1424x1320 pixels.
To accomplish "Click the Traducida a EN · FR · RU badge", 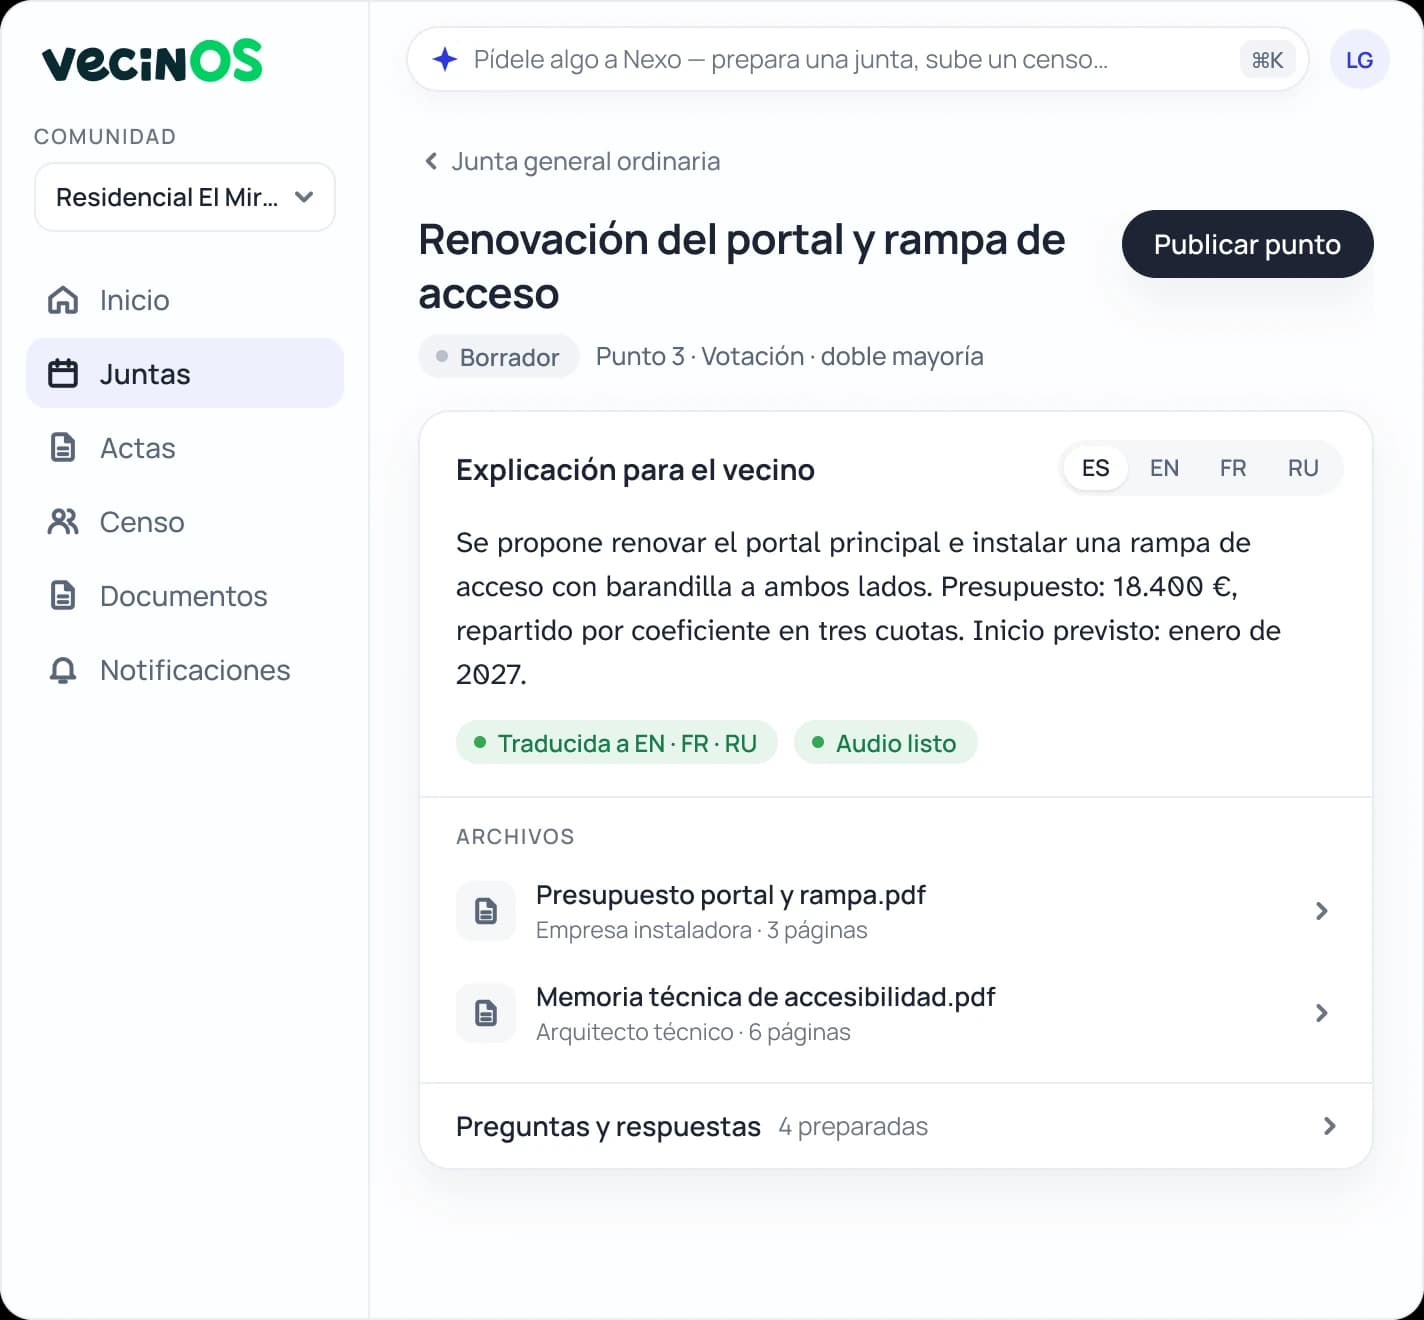I will click(x=616, y=743).
